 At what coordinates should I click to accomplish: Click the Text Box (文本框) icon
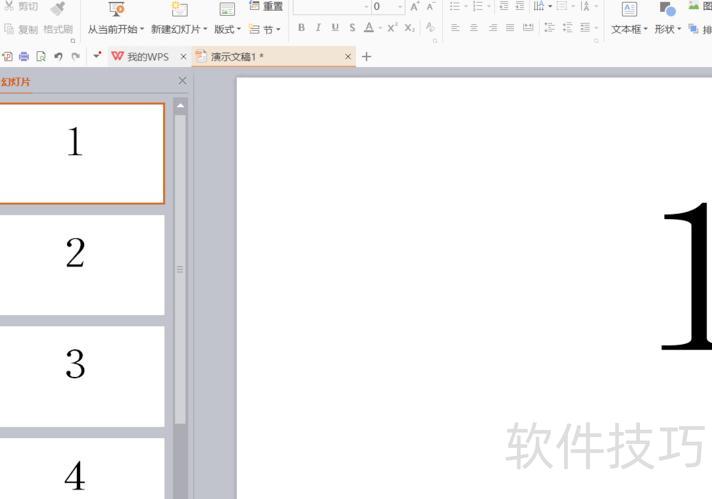coord(629,9)
